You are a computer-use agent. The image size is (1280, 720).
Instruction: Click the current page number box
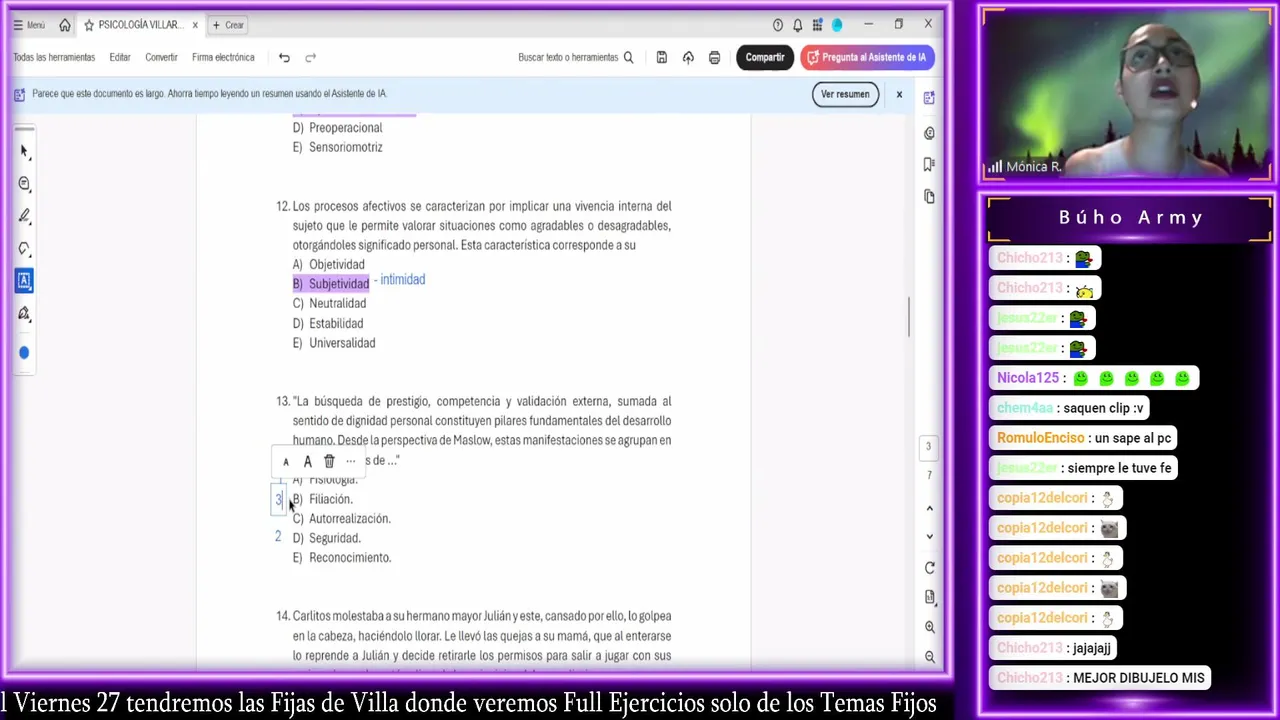click(928, 447)
